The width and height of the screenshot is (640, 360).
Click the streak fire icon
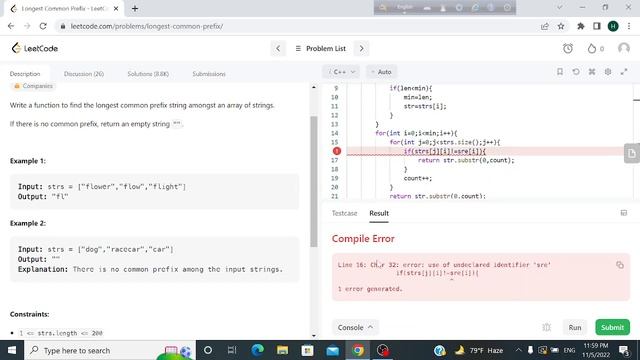[592, 49]
